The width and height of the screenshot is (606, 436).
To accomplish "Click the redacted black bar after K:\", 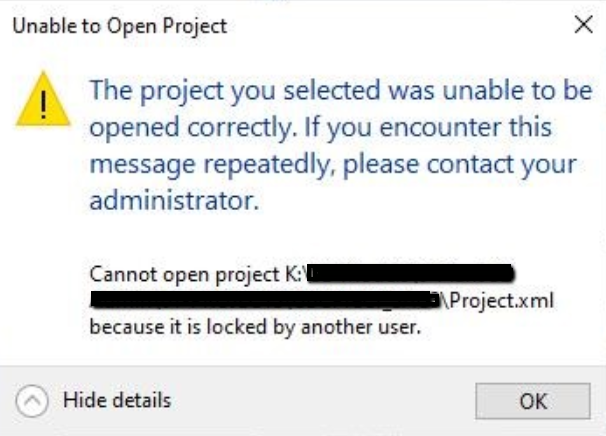I will pyautogui.click(x=408, y=273).
